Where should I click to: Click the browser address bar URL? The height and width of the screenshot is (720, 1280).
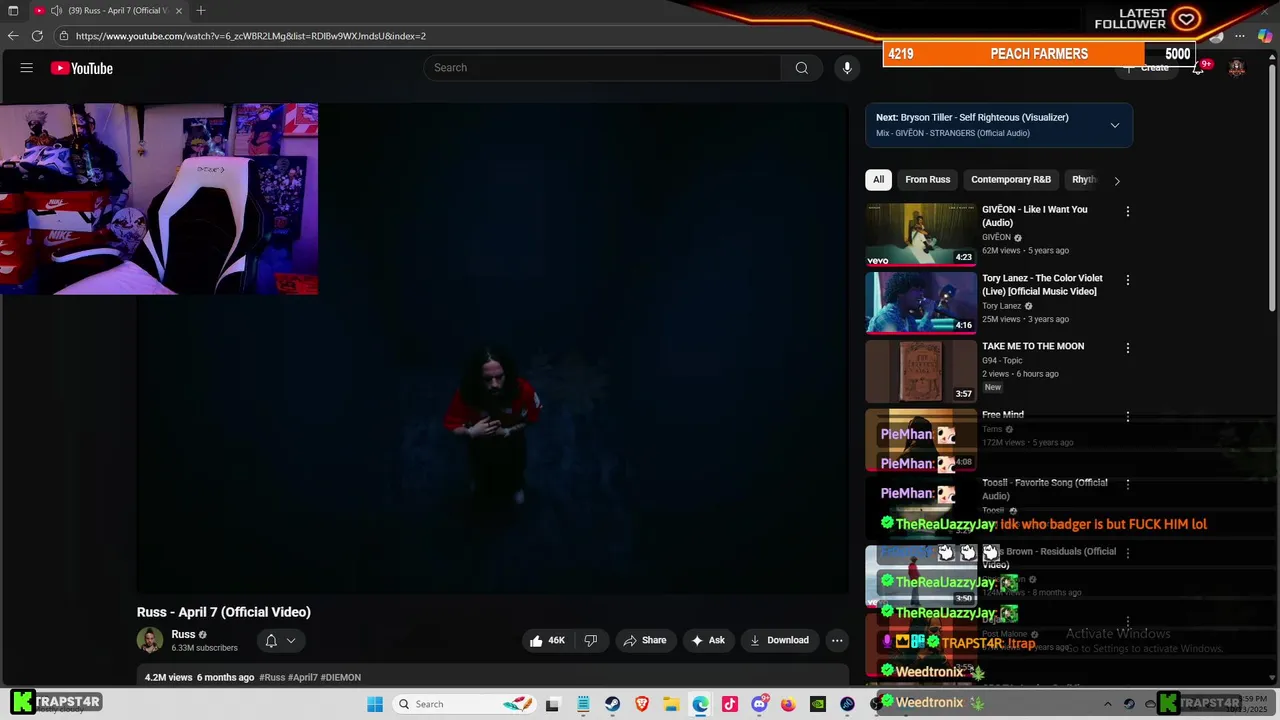250,36
